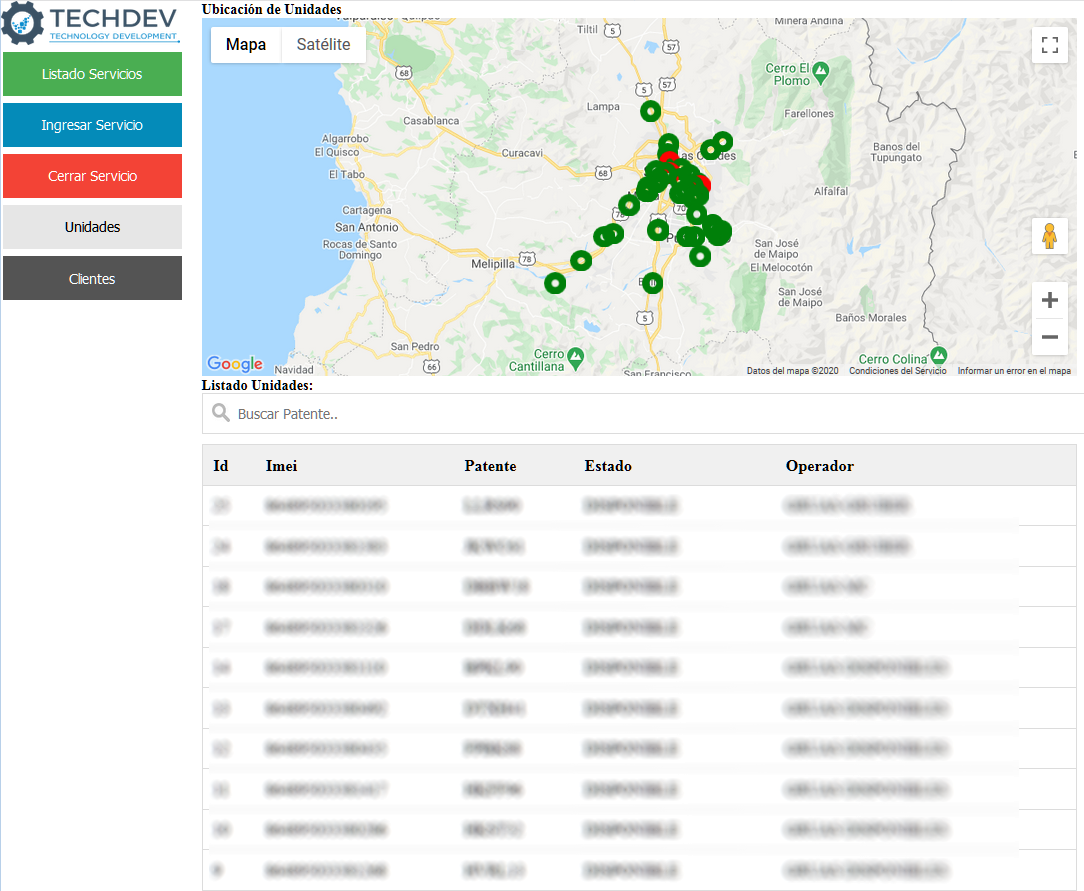Viewport: 1084px width, 891px height.
Task: Switch to the Mapa view
Action: pos(246,45)
